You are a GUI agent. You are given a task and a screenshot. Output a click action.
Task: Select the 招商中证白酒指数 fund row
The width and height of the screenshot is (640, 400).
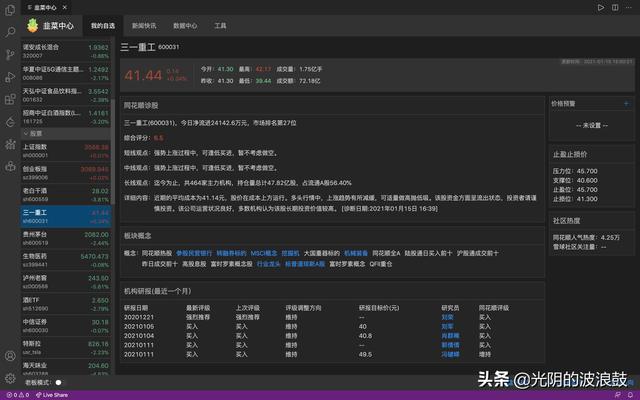tap(66, 117)
